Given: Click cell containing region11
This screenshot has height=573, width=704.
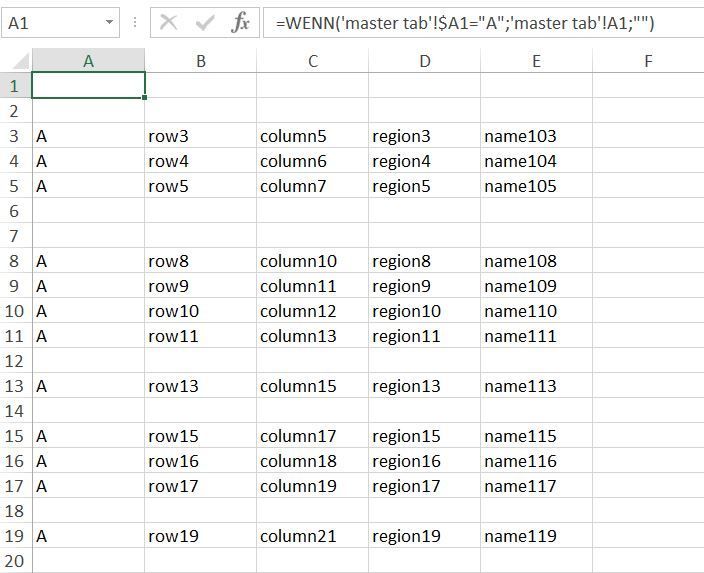Looking at the screenshot, I should coord(425,335).
